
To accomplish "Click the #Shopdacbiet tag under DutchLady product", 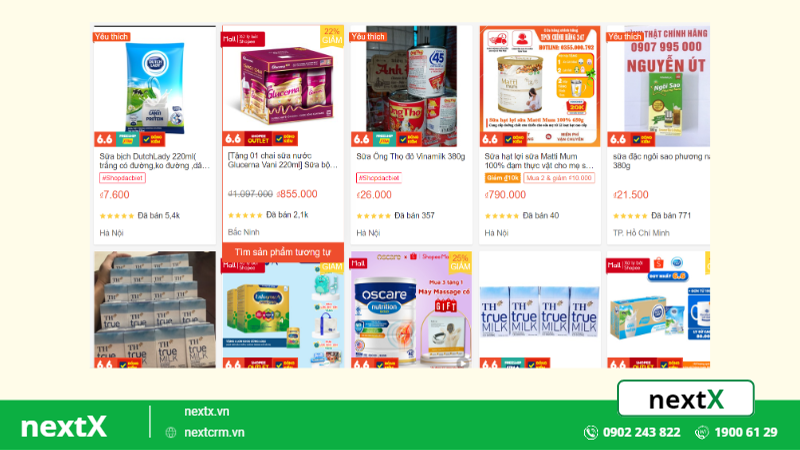I will click(122, 178).
